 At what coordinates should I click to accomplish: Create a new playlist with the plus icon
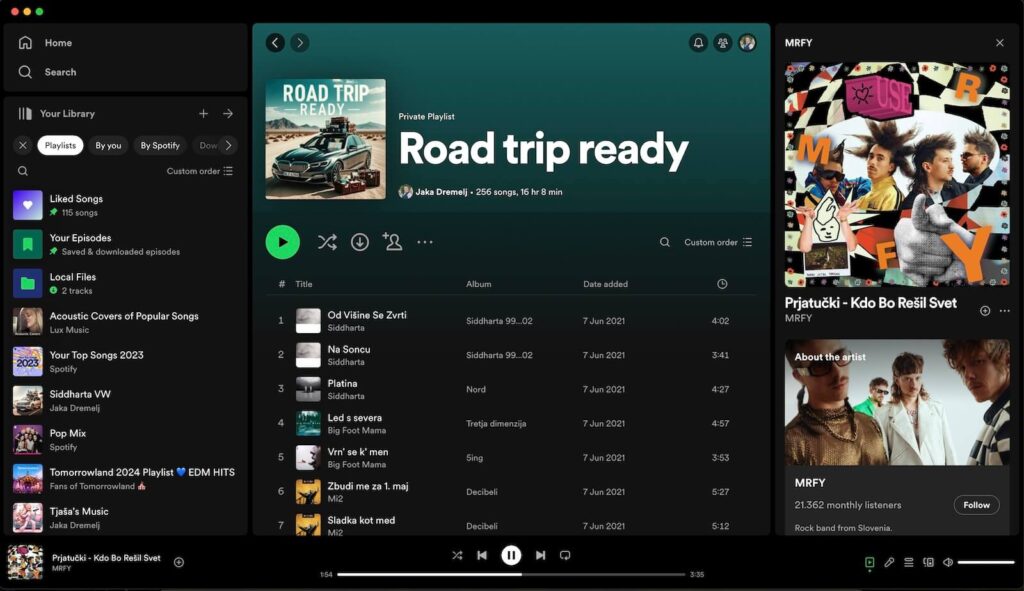click(x=203, y=114)
